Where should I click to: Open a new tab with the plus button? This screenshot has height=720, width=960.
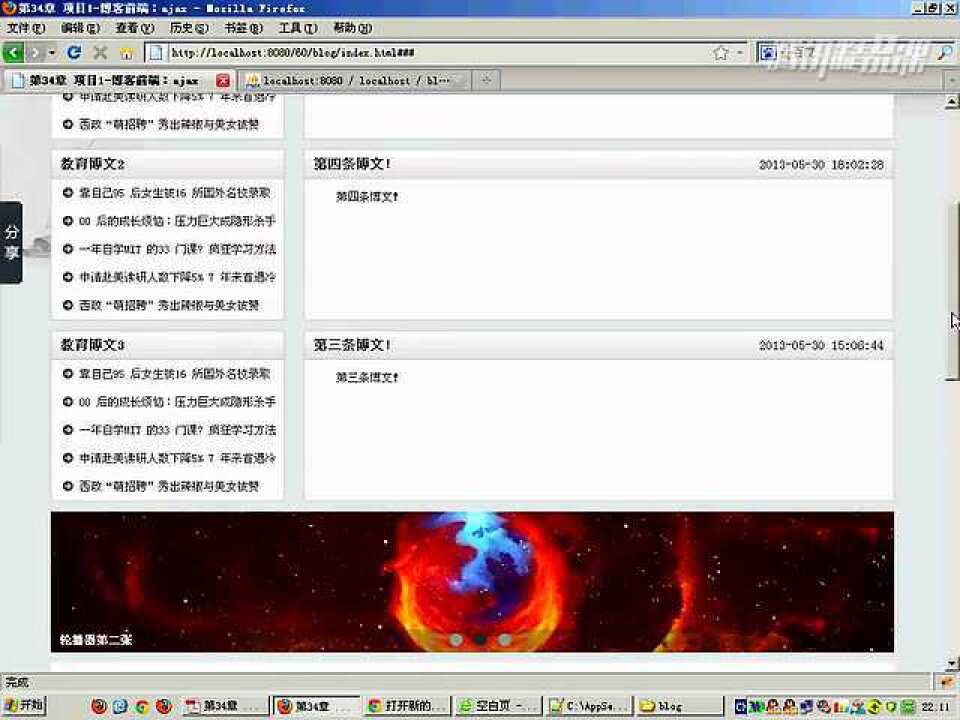(x=486, y=80)
